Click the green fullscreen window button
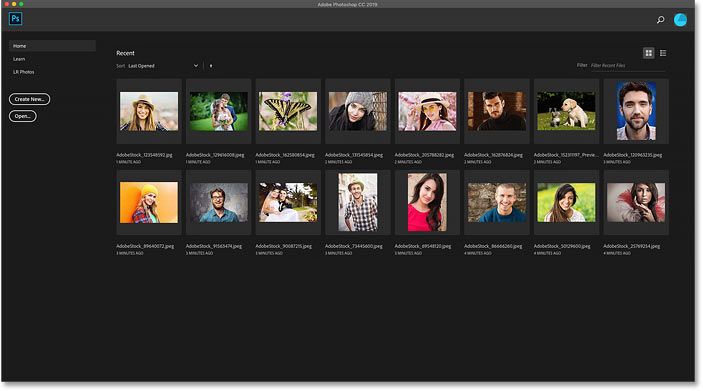 pyautogui.click(x=21, y=4)
